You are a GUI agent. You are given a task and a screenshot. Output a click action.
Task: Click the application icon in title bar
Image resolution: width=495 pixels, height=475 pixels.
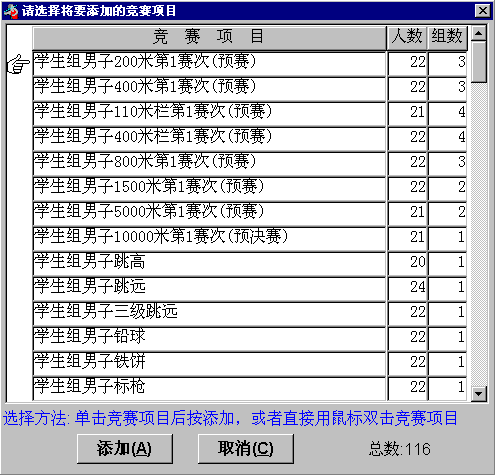pos(11,11)
